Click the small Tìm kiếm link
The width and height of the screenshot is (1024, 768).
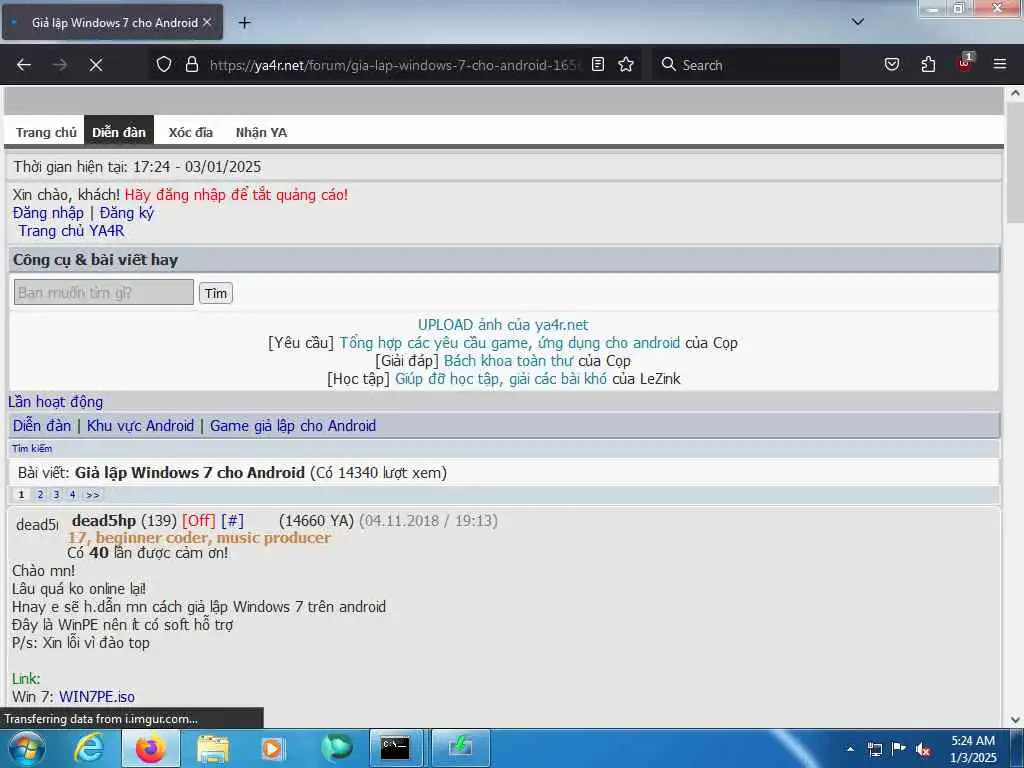(32, 449)
